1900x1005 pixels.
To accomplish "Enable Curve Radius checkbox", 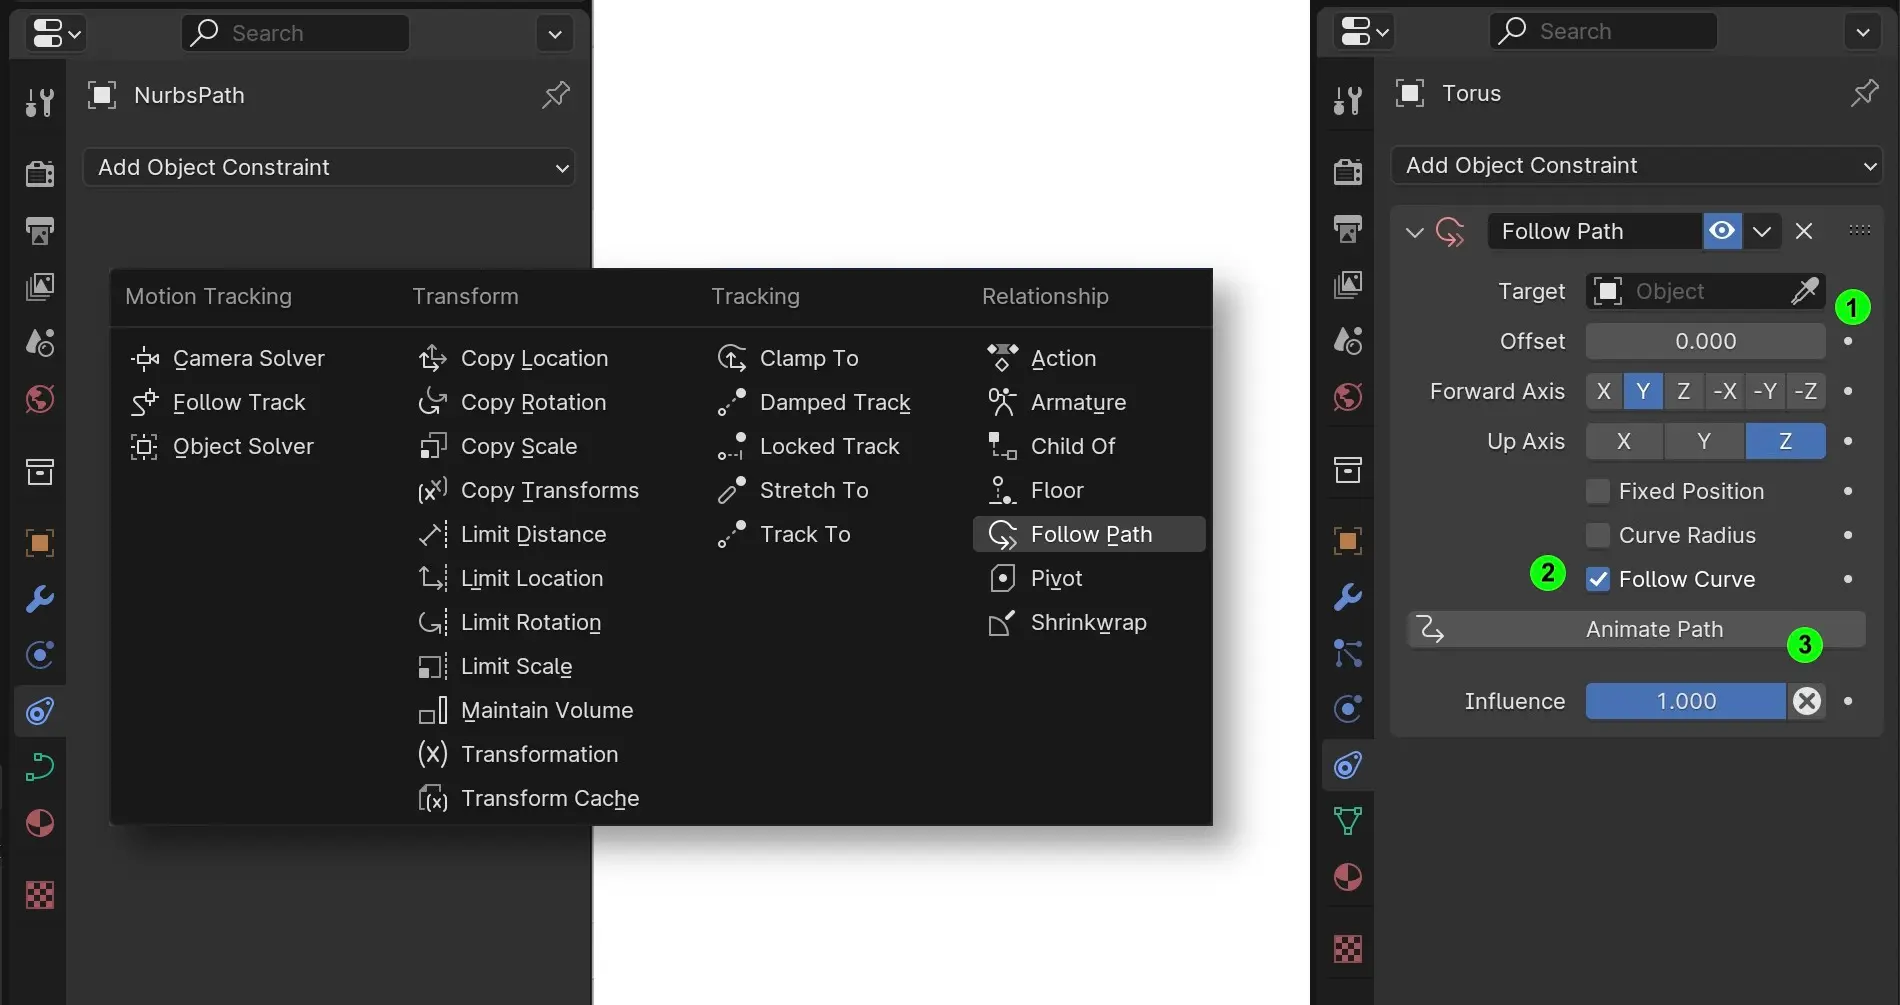I will pyautogui.click(x=1598, y=535).
